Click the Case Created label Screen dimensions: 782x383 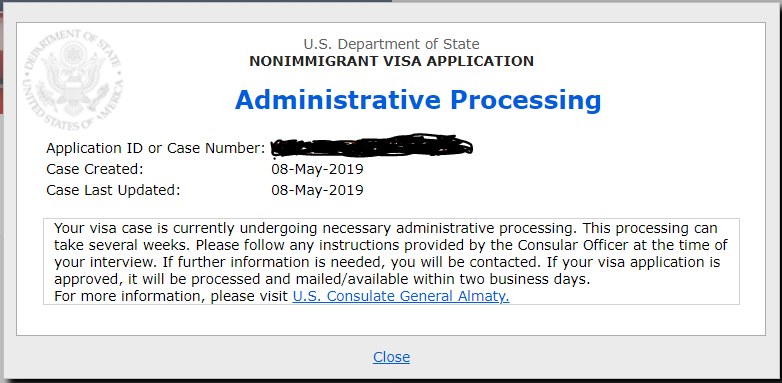click(x=95, y=169)
